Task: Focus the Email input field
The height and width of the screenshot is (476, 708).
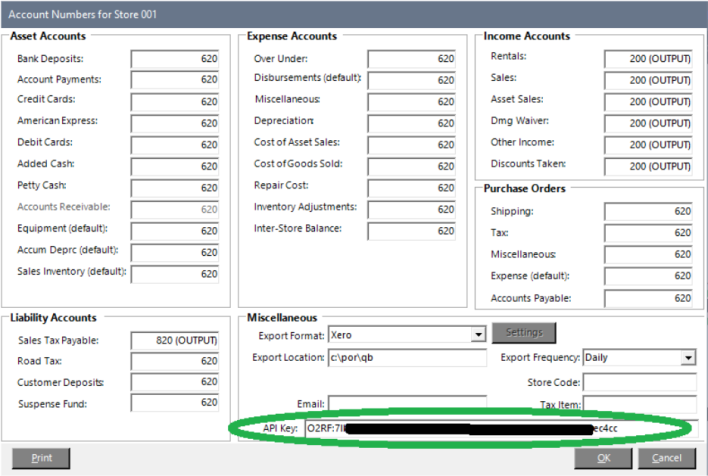Action: pyautogui.click(x=407, y=403)
